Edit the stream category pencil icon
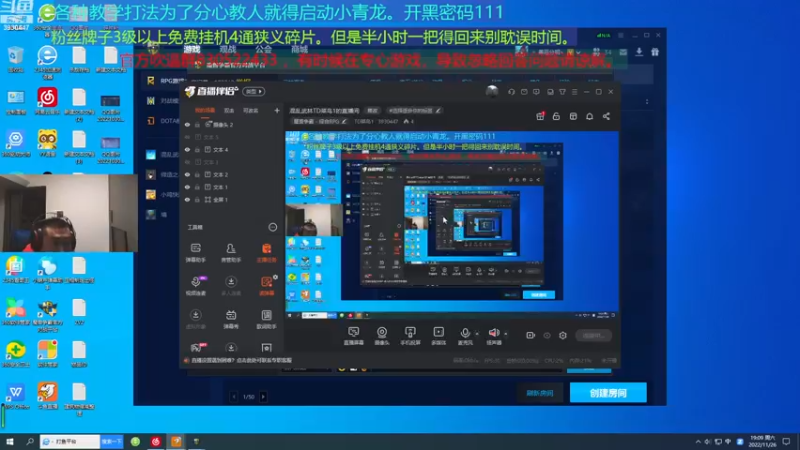The image size is (800, 450). click(344, 121)
